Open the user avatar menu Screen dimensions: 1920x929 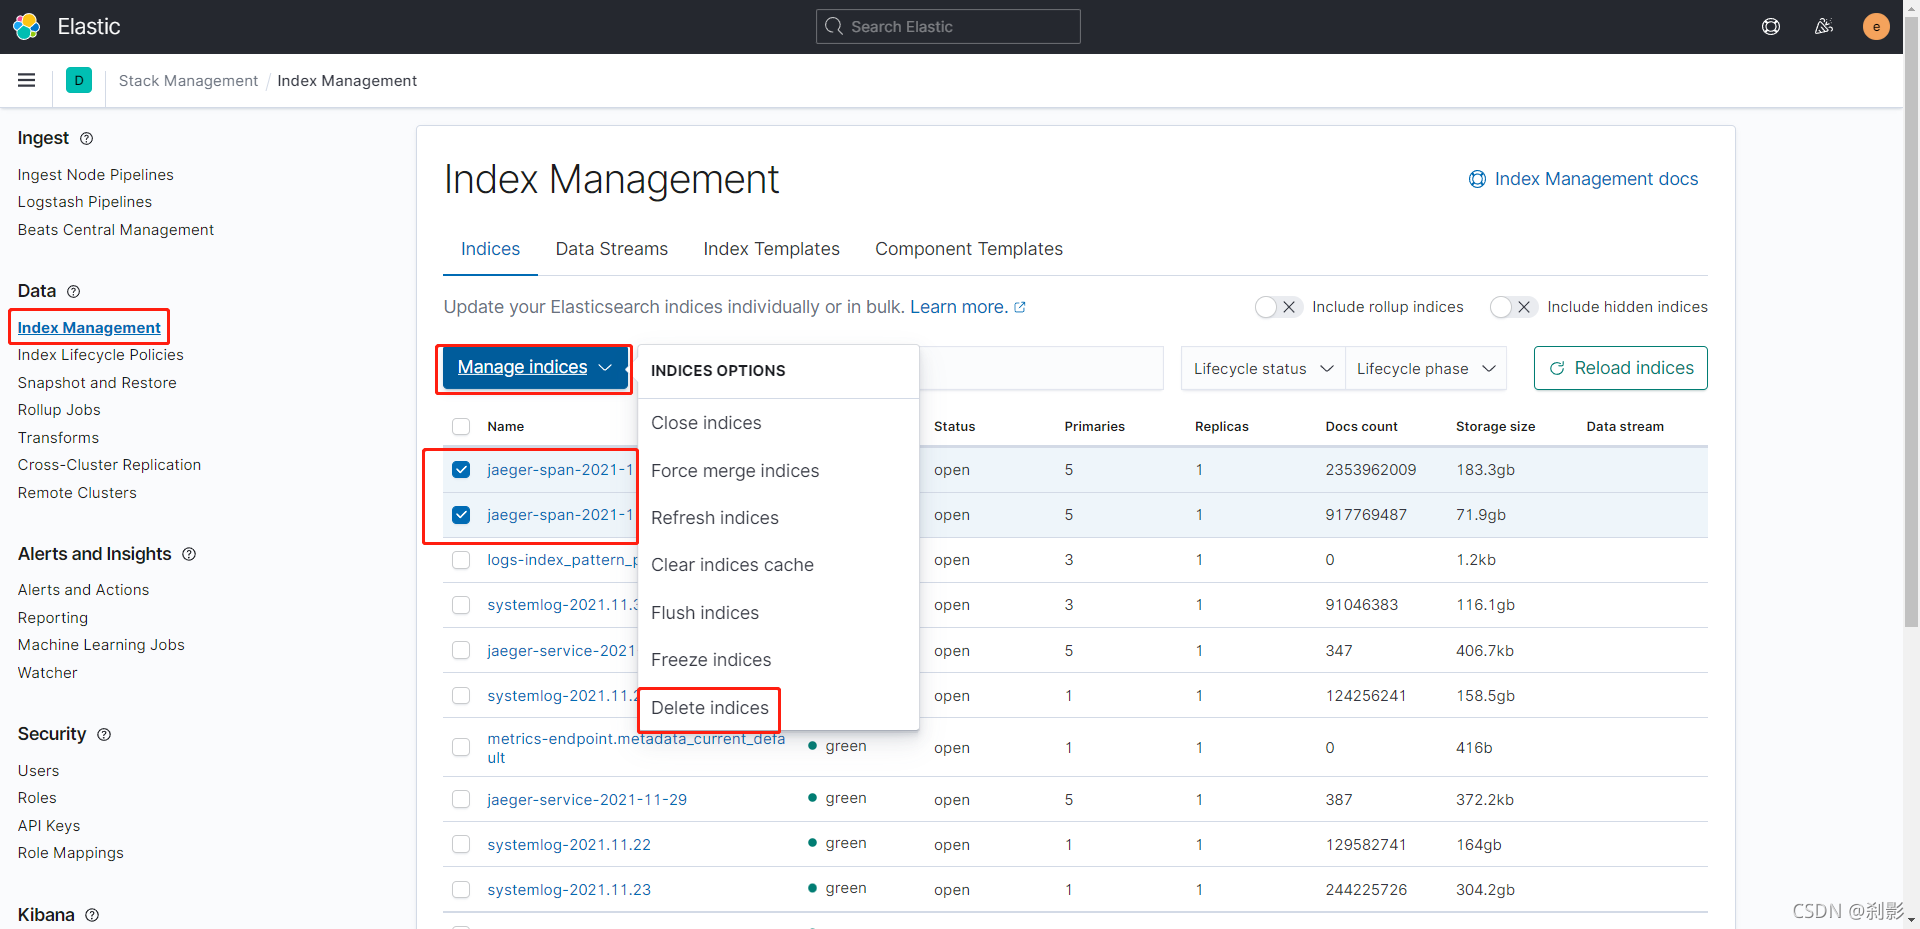(x=1876, y=27)
